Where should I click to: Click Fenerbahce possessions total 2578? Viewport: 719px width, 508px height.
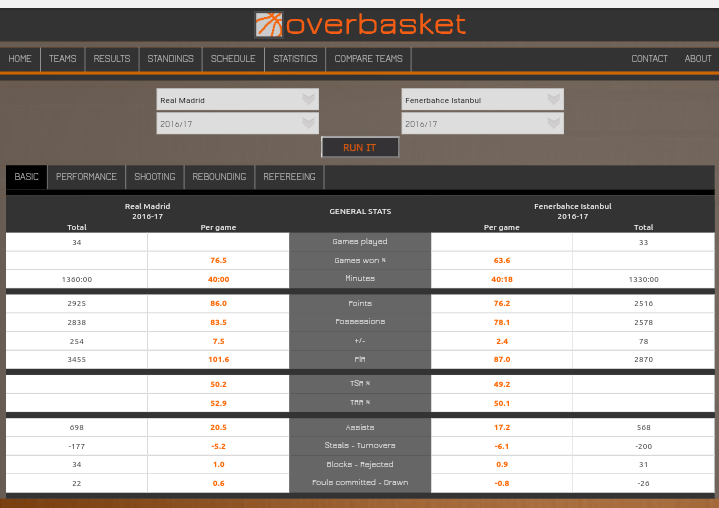(x=643, y=322)
